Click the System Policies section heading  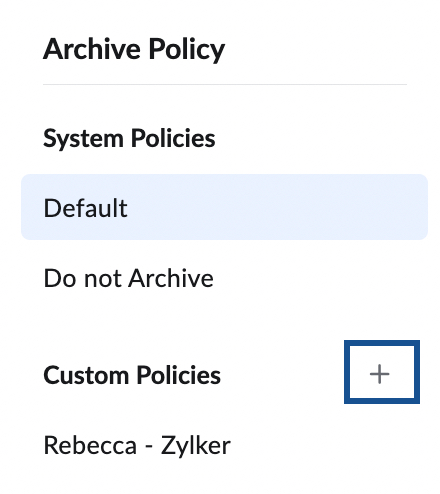(129, 138)
